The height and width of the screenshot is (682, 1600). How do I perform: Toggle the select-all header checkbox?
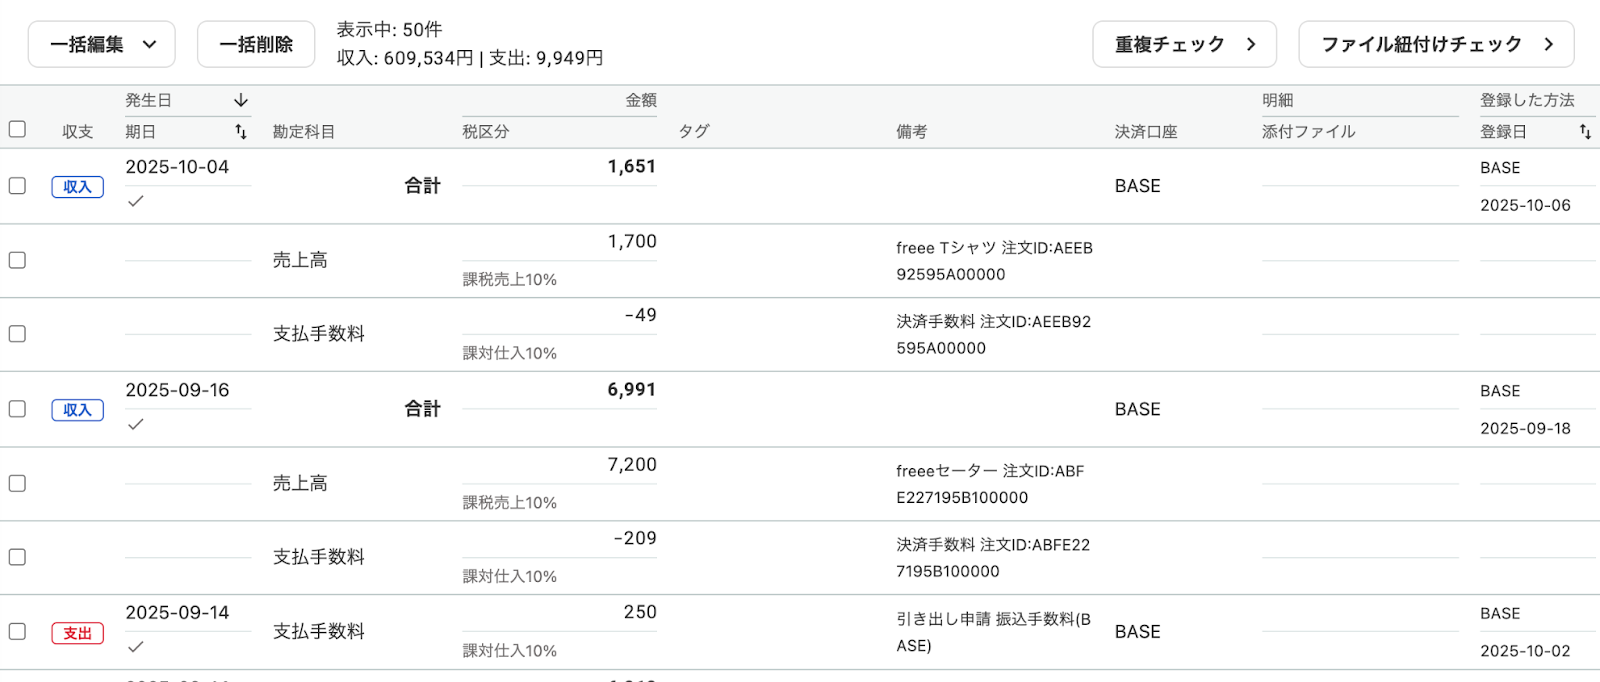point(17,129)
